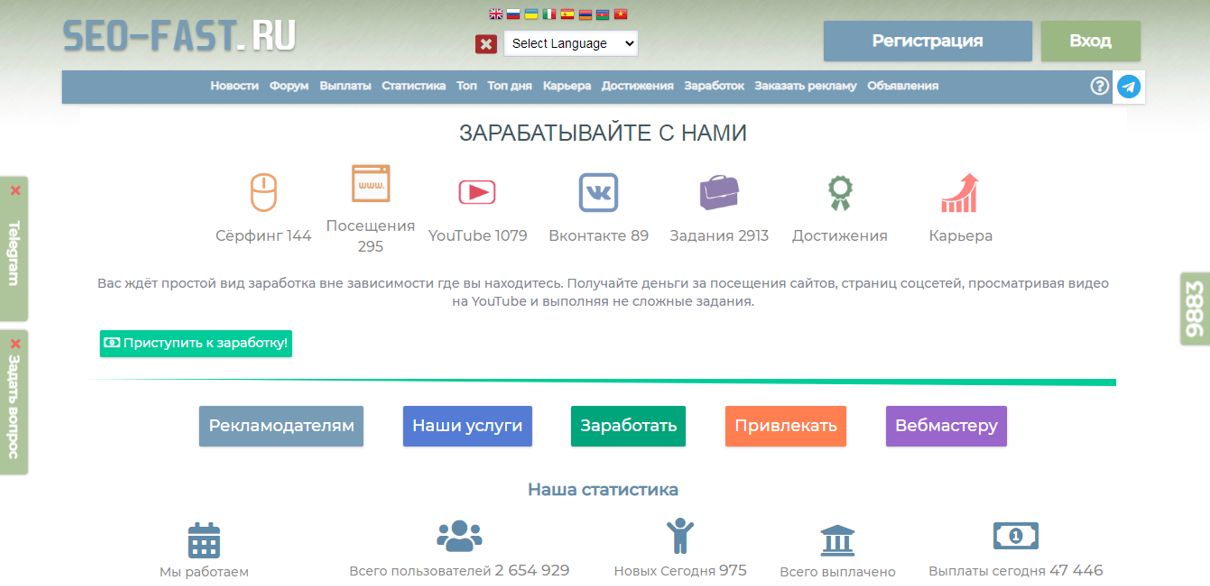Click the YouTube play icon
Image resolution: width=1210 pixels, height=586 pixels.
(477, 192)
